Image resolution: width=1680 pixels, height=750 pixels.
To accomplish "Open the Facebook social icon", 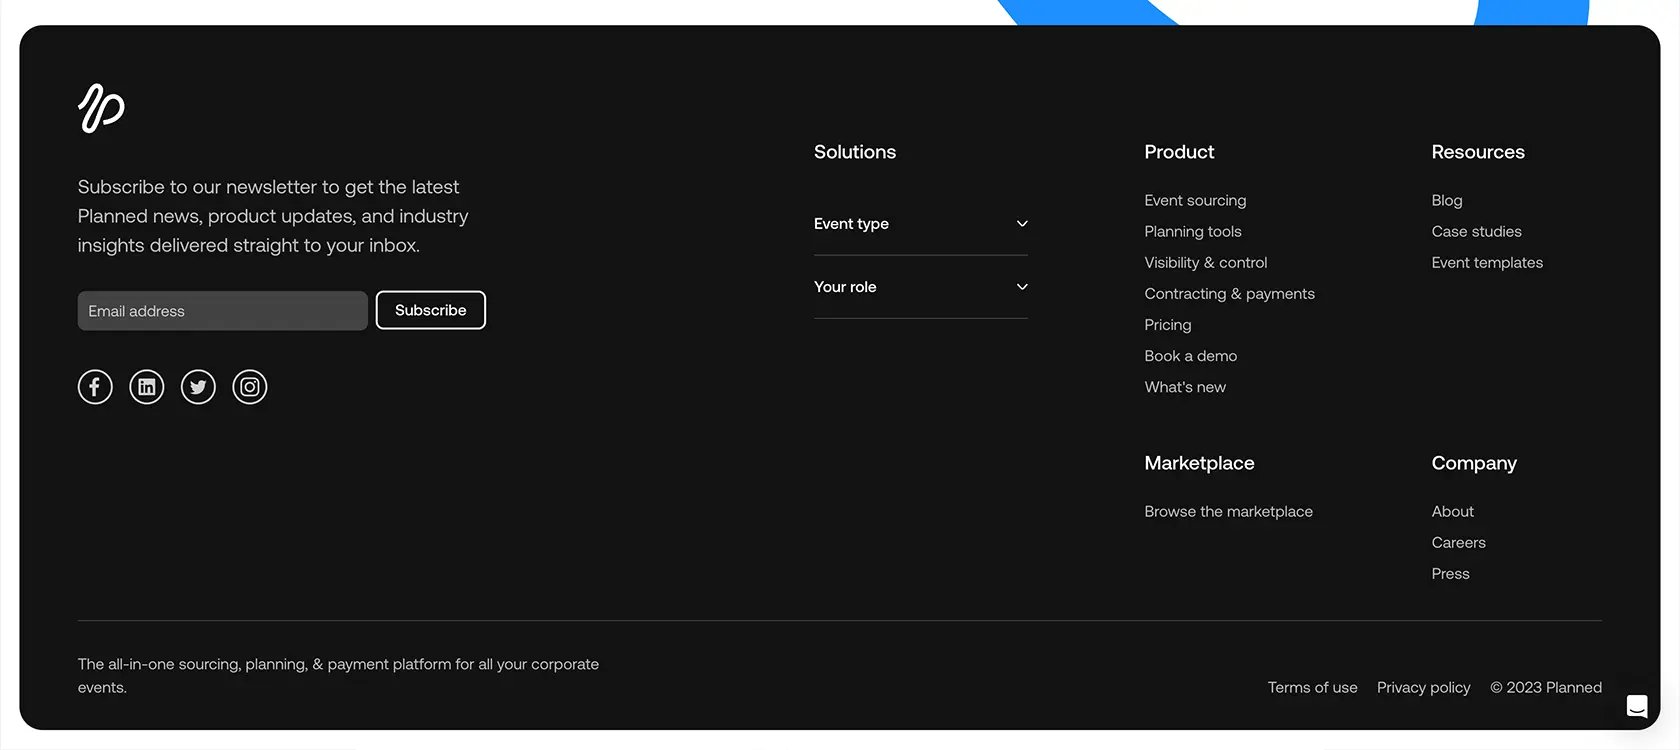I will pyautogui.click(x=95, y=387).
